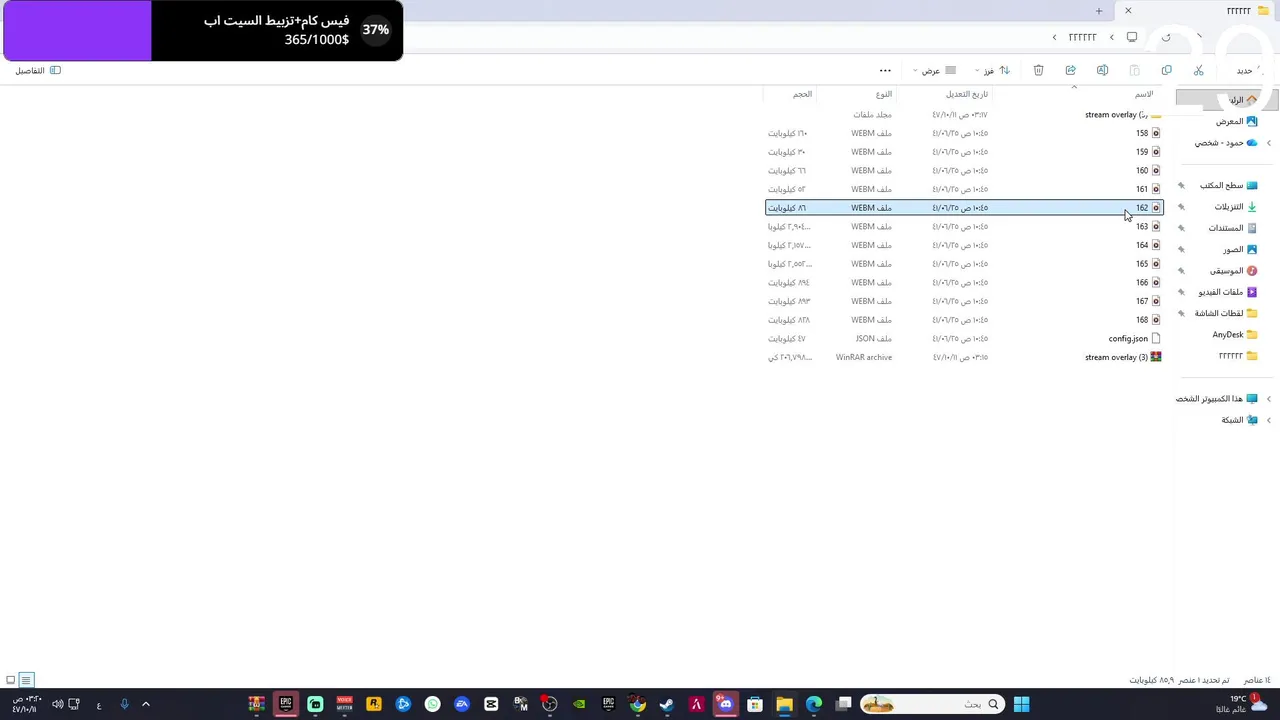The image size is (1280, 720).
Task: Open Screenshots (لقطات الشاشة) folder in sidebar
Action: point(1226,313)
